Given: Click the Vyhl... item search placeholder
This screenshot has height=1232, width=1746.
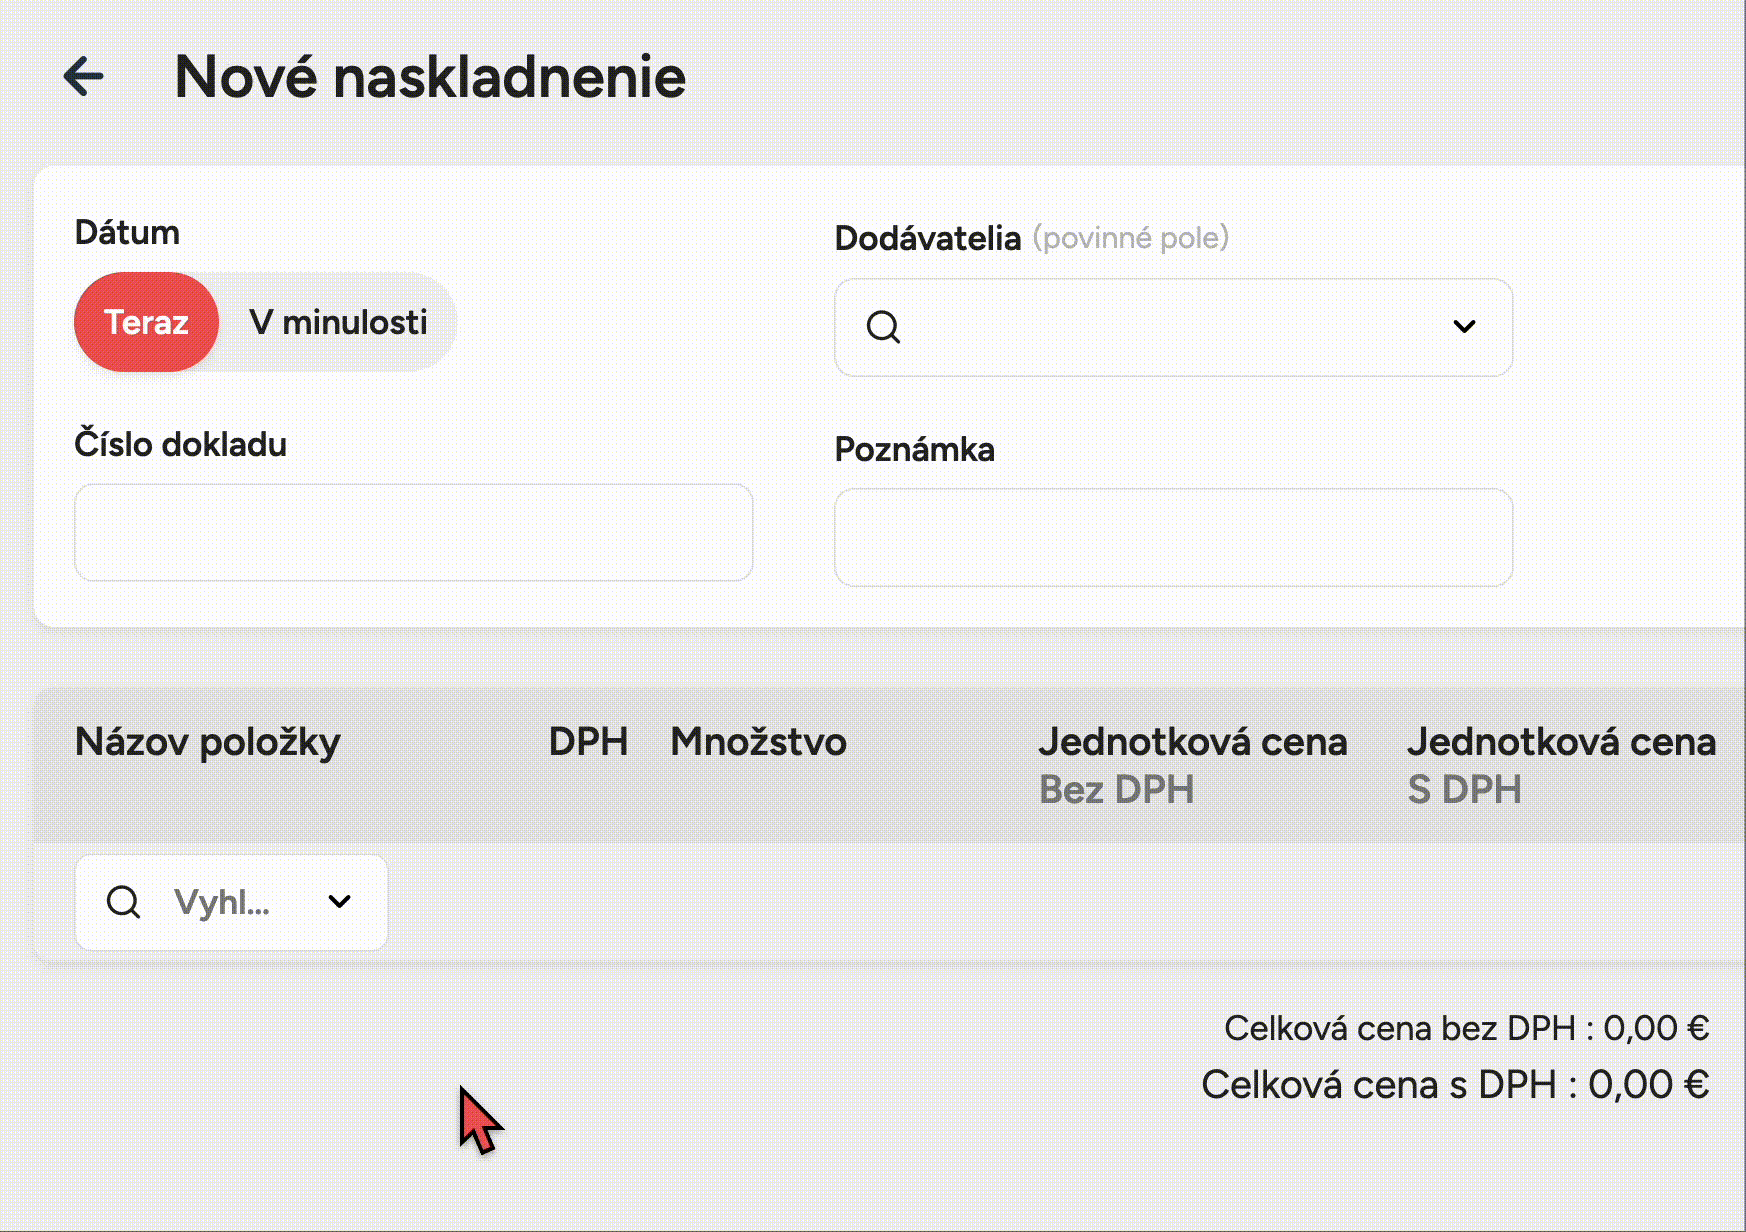Looking at the screenshot, I should tap(222, 902).
